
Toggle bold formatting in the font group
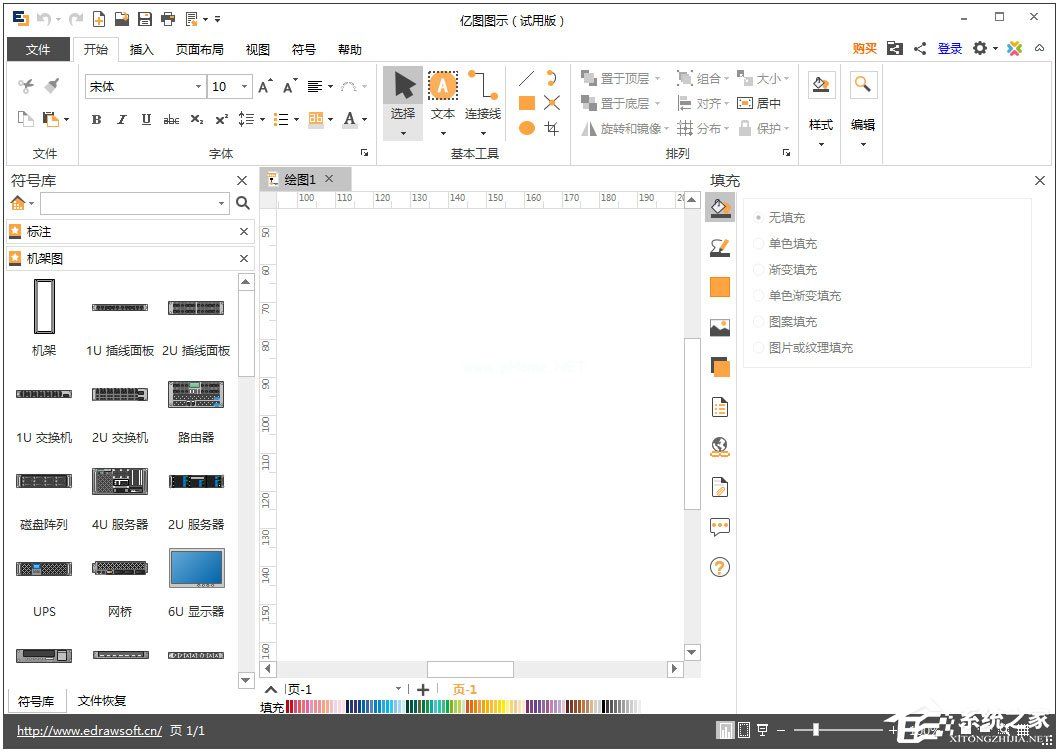coord(96,119)
